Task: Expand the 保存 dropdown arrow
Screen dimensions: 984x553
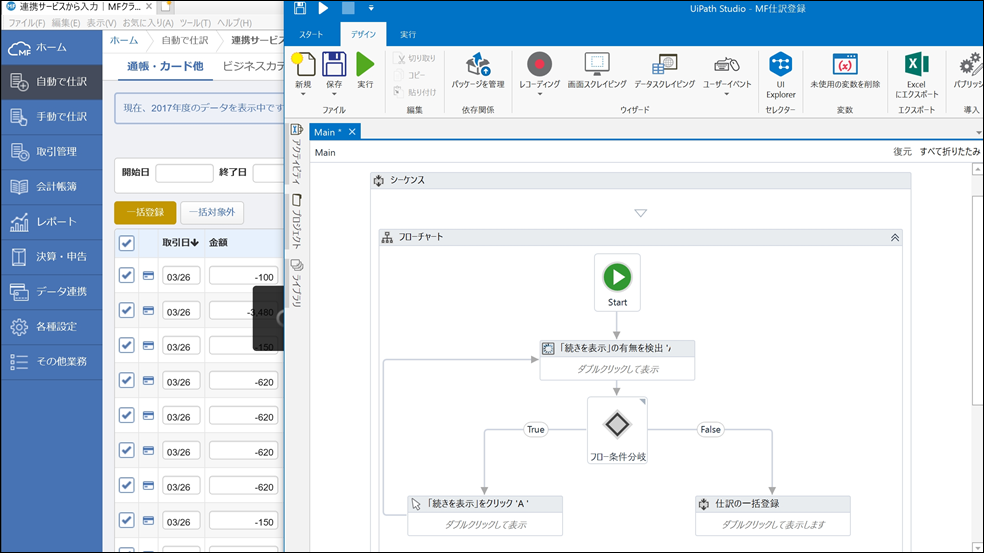Action: [334, 94]
